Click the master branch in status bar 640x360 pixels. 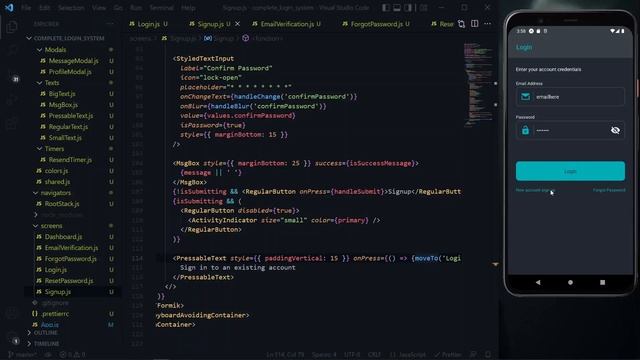point(22,355)
